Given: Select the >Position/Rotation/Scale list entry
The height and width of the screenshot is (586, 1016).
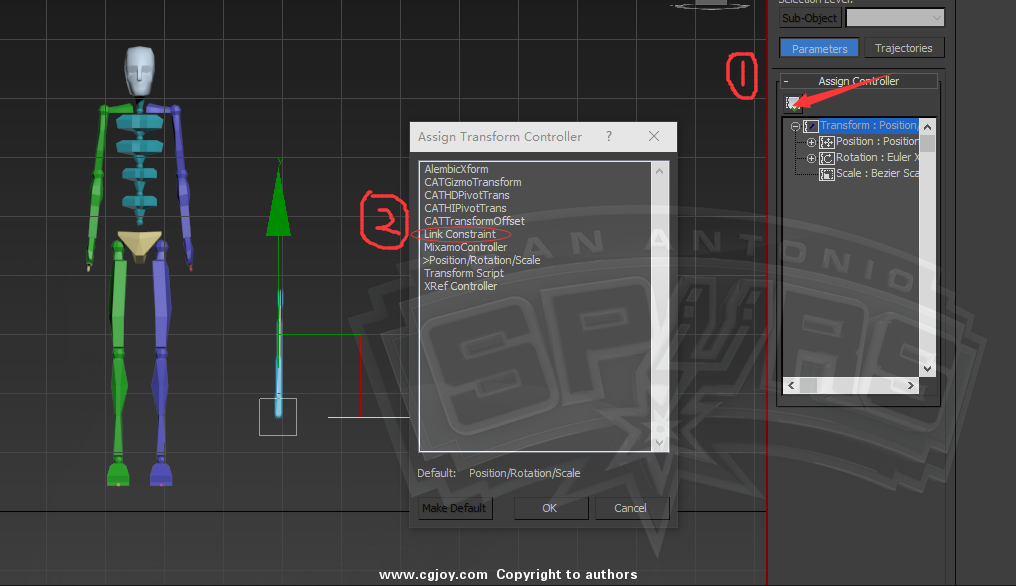Looking at the screenshot, I should [481, 260].
